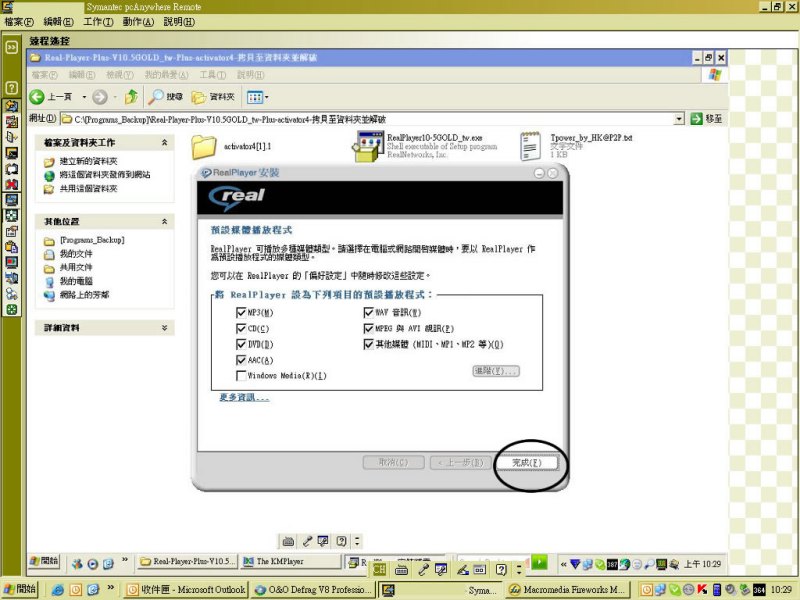
Task: Click the address bar path field
Action: (371, 119)
